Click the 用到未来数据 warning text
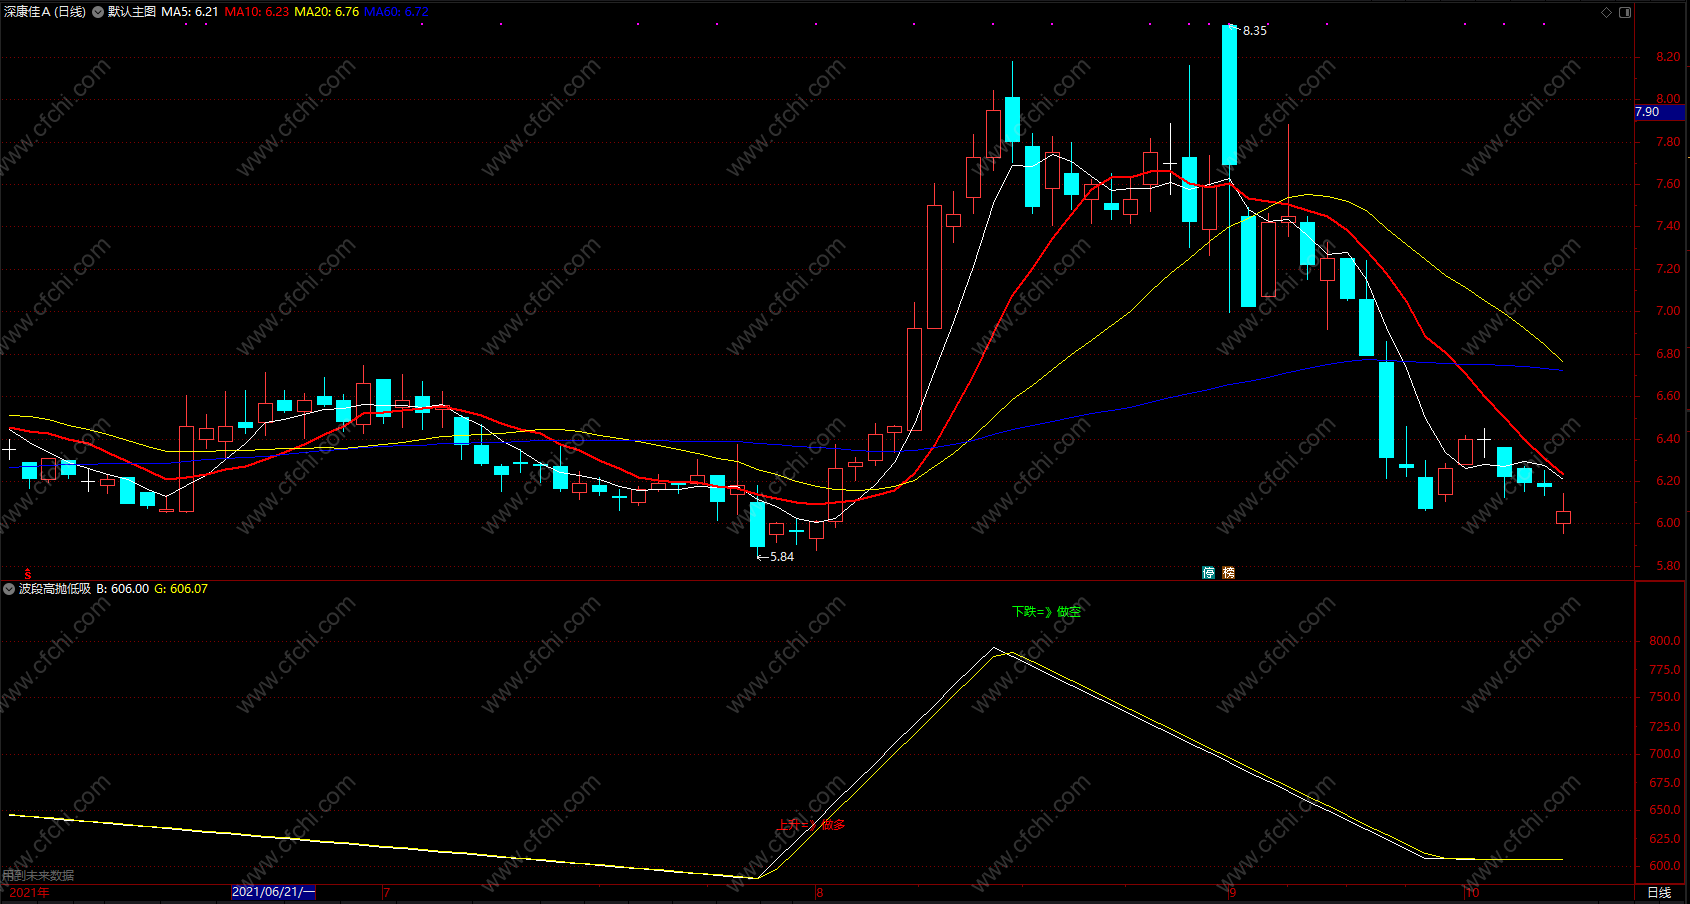 pos(38,876)
